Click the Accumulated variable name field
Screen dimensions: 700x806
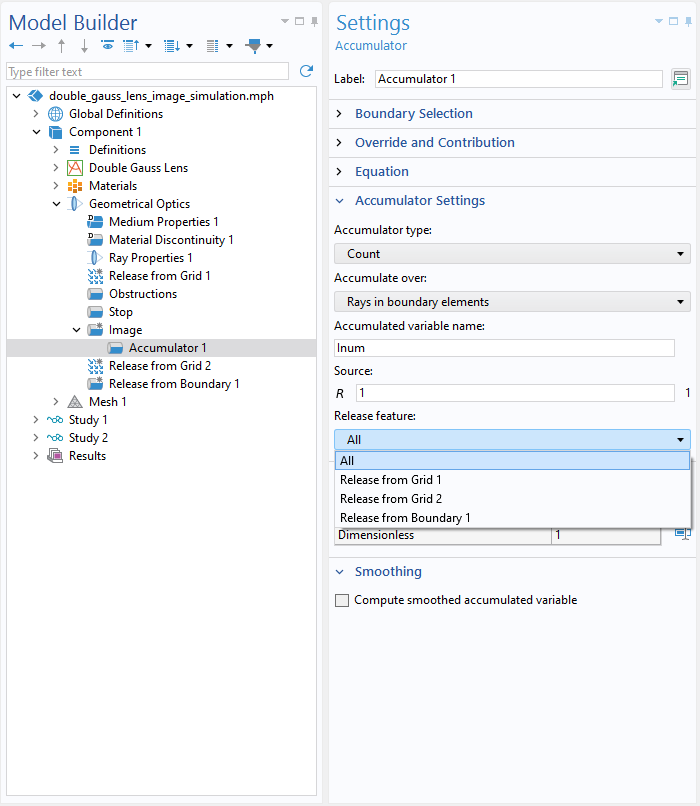click(504, 348)
